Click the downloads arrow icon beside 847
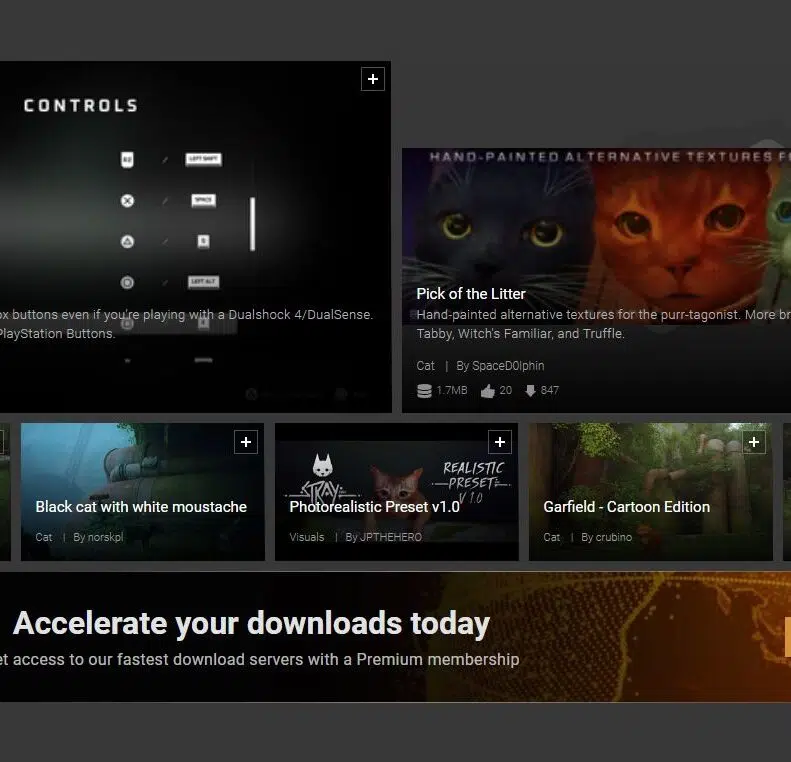Image resolution: width=791 pixels, height=762 pixels. pyautogui.click(x=530, y=391)
